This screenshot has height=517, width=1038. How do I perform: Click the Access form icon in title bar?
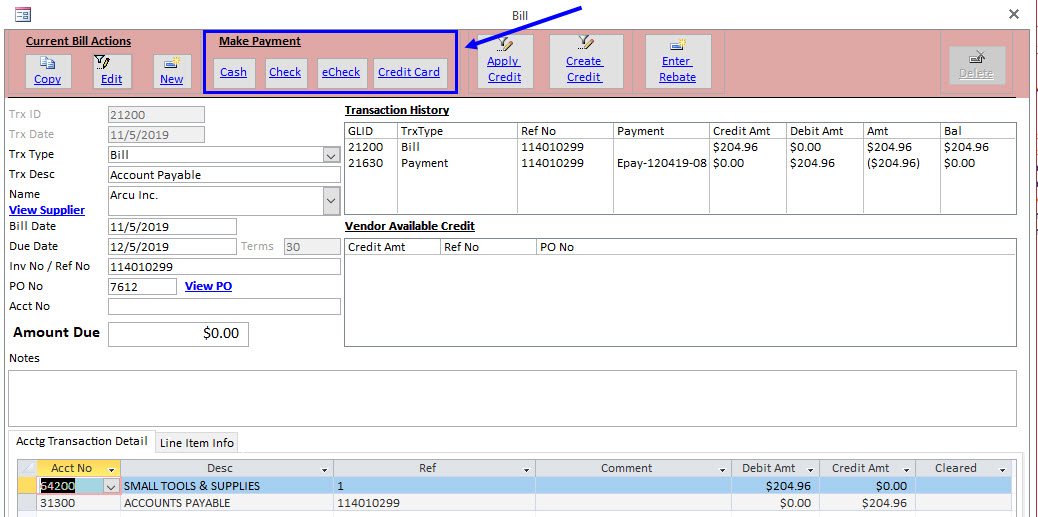pos(23,14)
